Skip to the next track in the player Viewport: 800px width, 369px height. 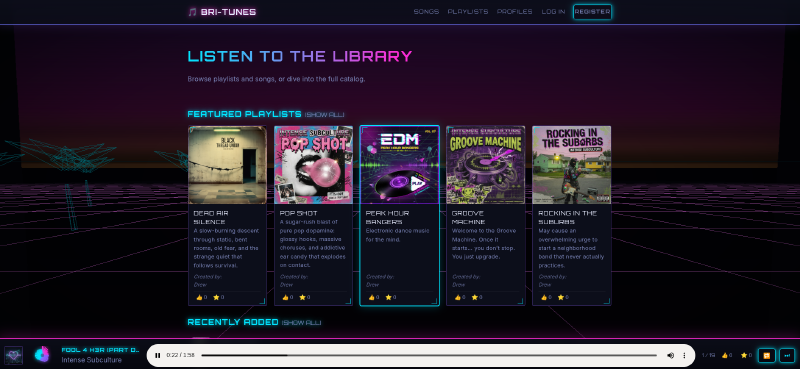[787, 355]
